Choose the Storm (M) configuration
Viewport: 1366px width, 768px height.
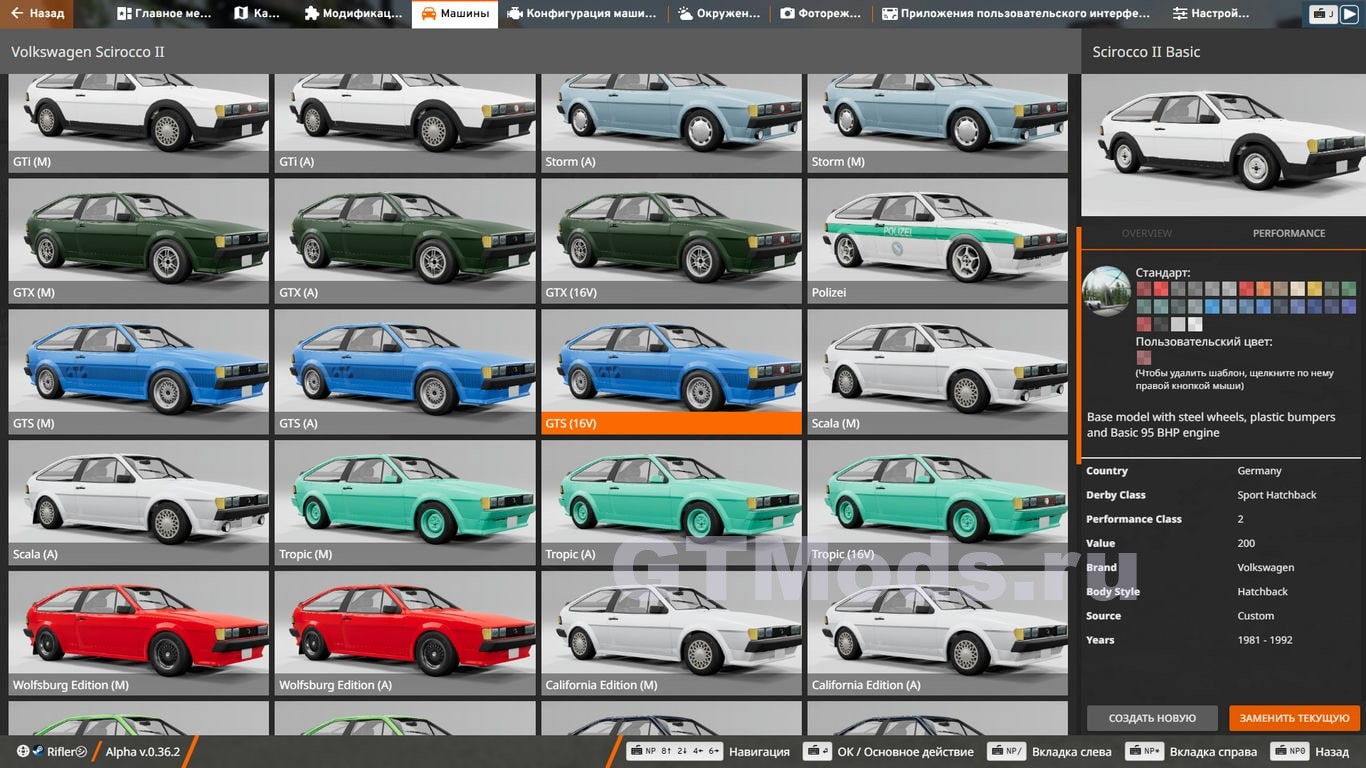point(937,123)
